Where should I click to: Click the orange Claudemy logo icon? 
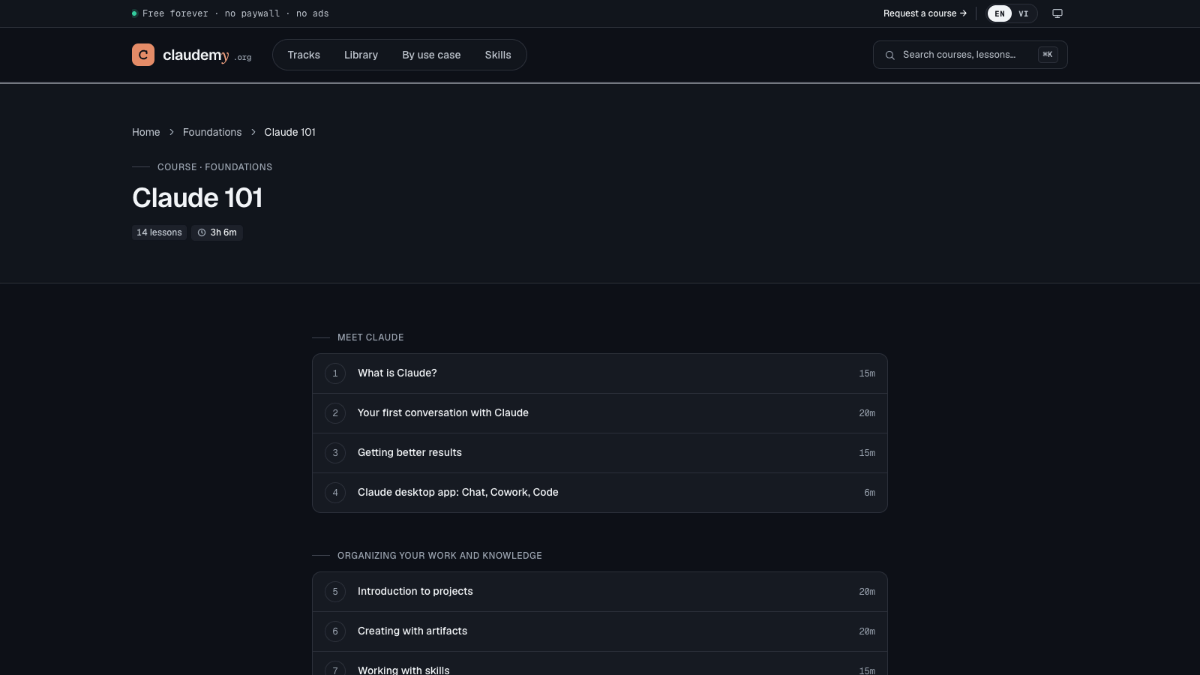pyautogui.click(x=143, y=55)
